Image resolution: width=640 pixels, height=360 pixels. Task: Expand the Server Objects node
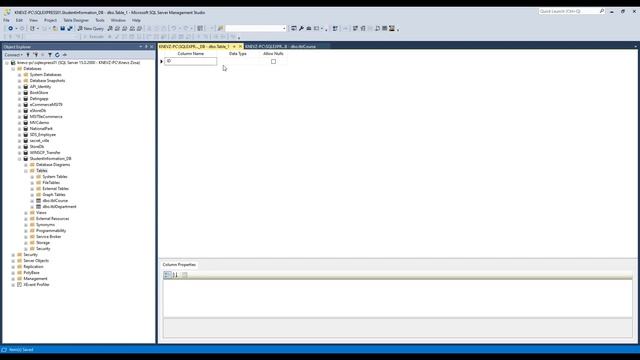13,260
